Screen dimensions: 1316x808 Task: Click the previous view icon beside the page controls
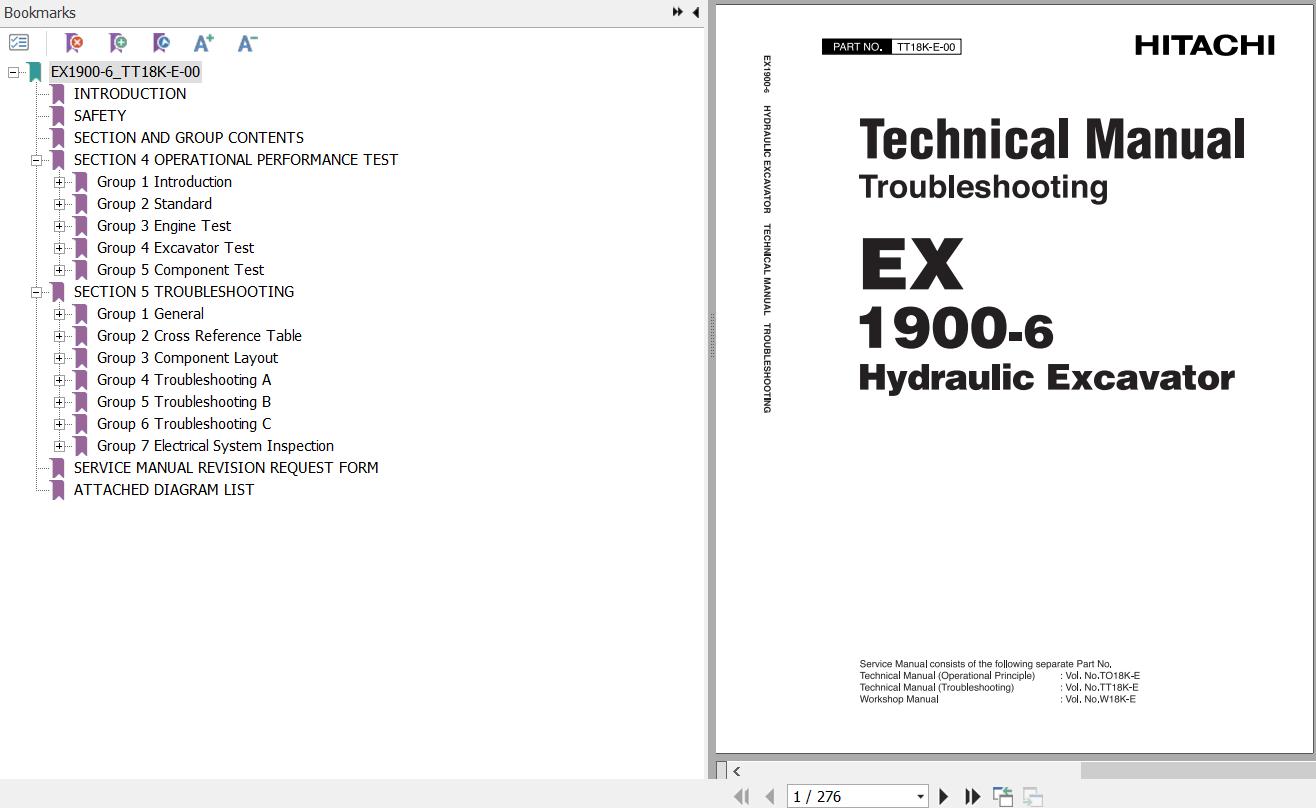coord(1002,796)
